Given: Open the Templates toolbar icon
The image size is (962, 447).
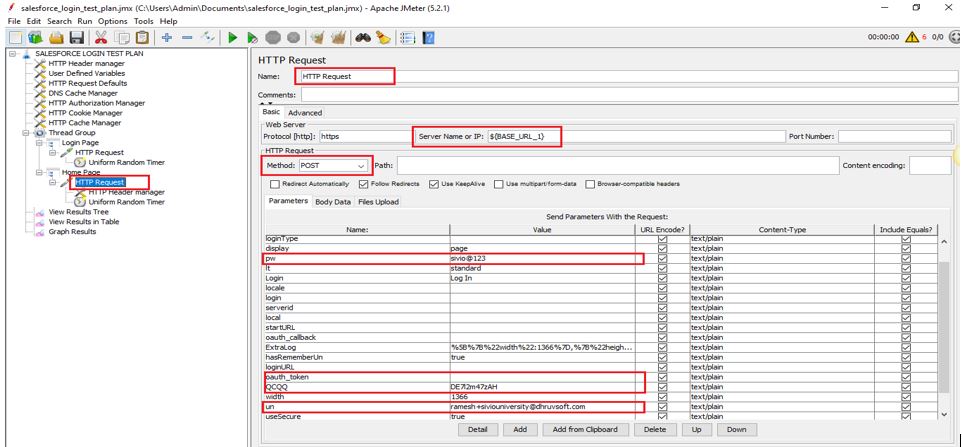Looking at the screenshot, I should tap(35, 38).
